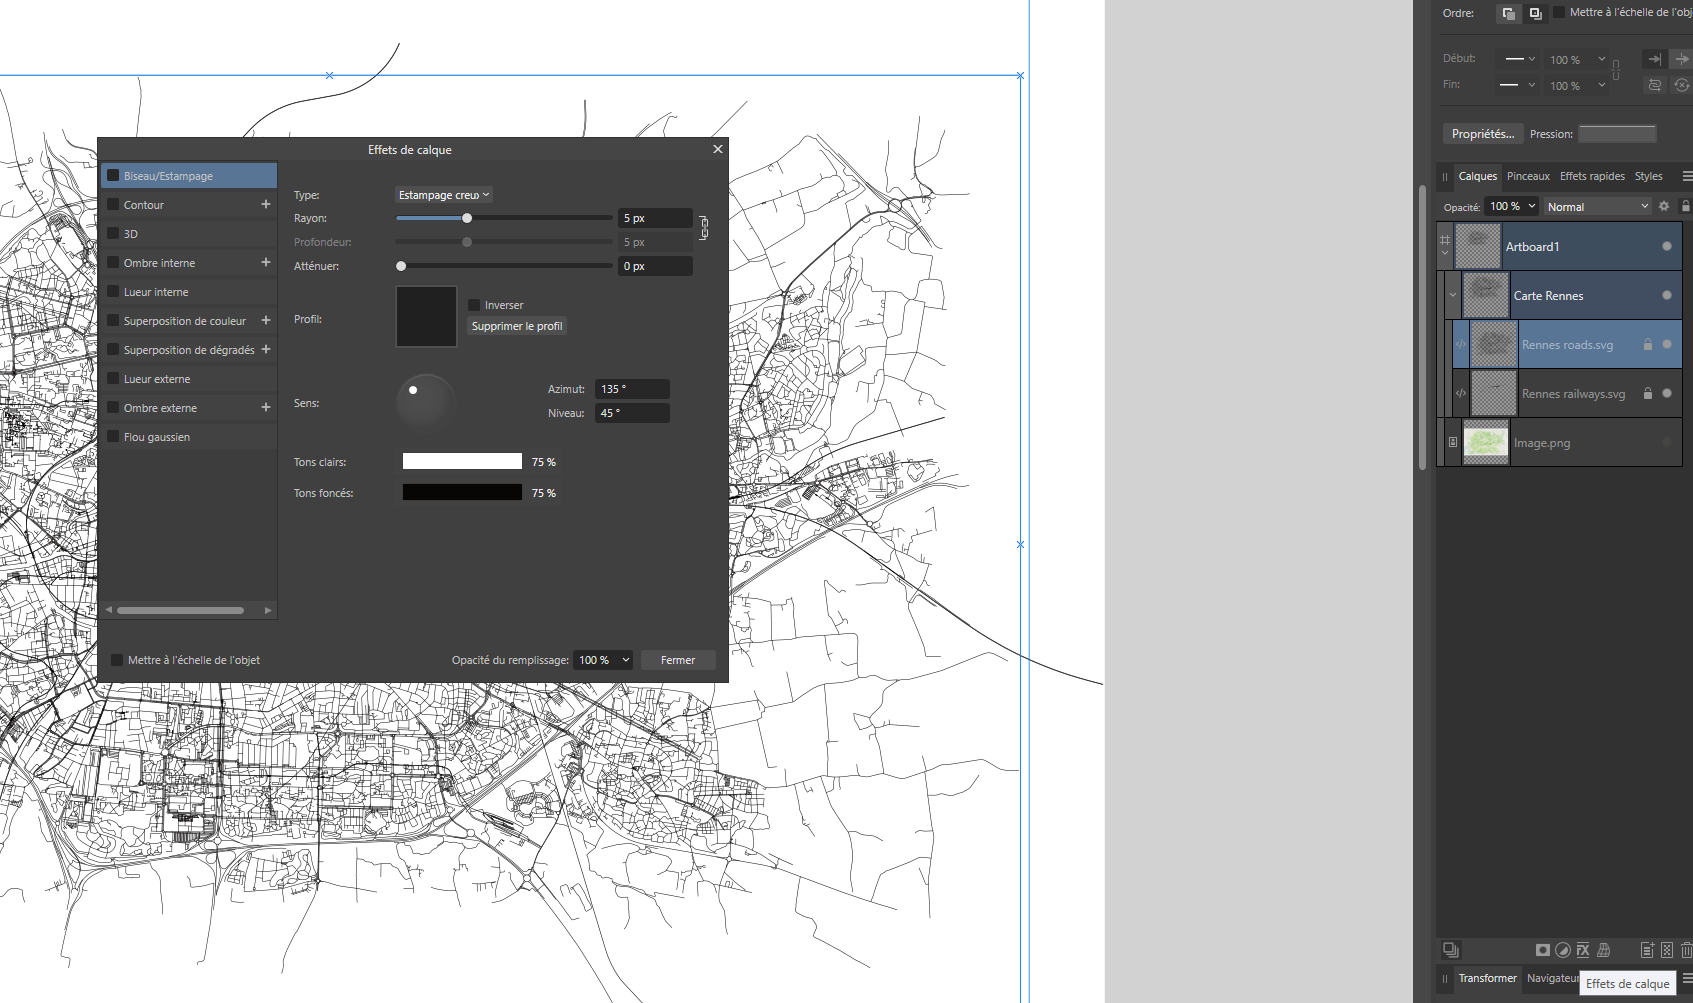1693x1003 pixels.
Task: Tick the Inverser profile checkbox
Action: click(x=475, y=305)
